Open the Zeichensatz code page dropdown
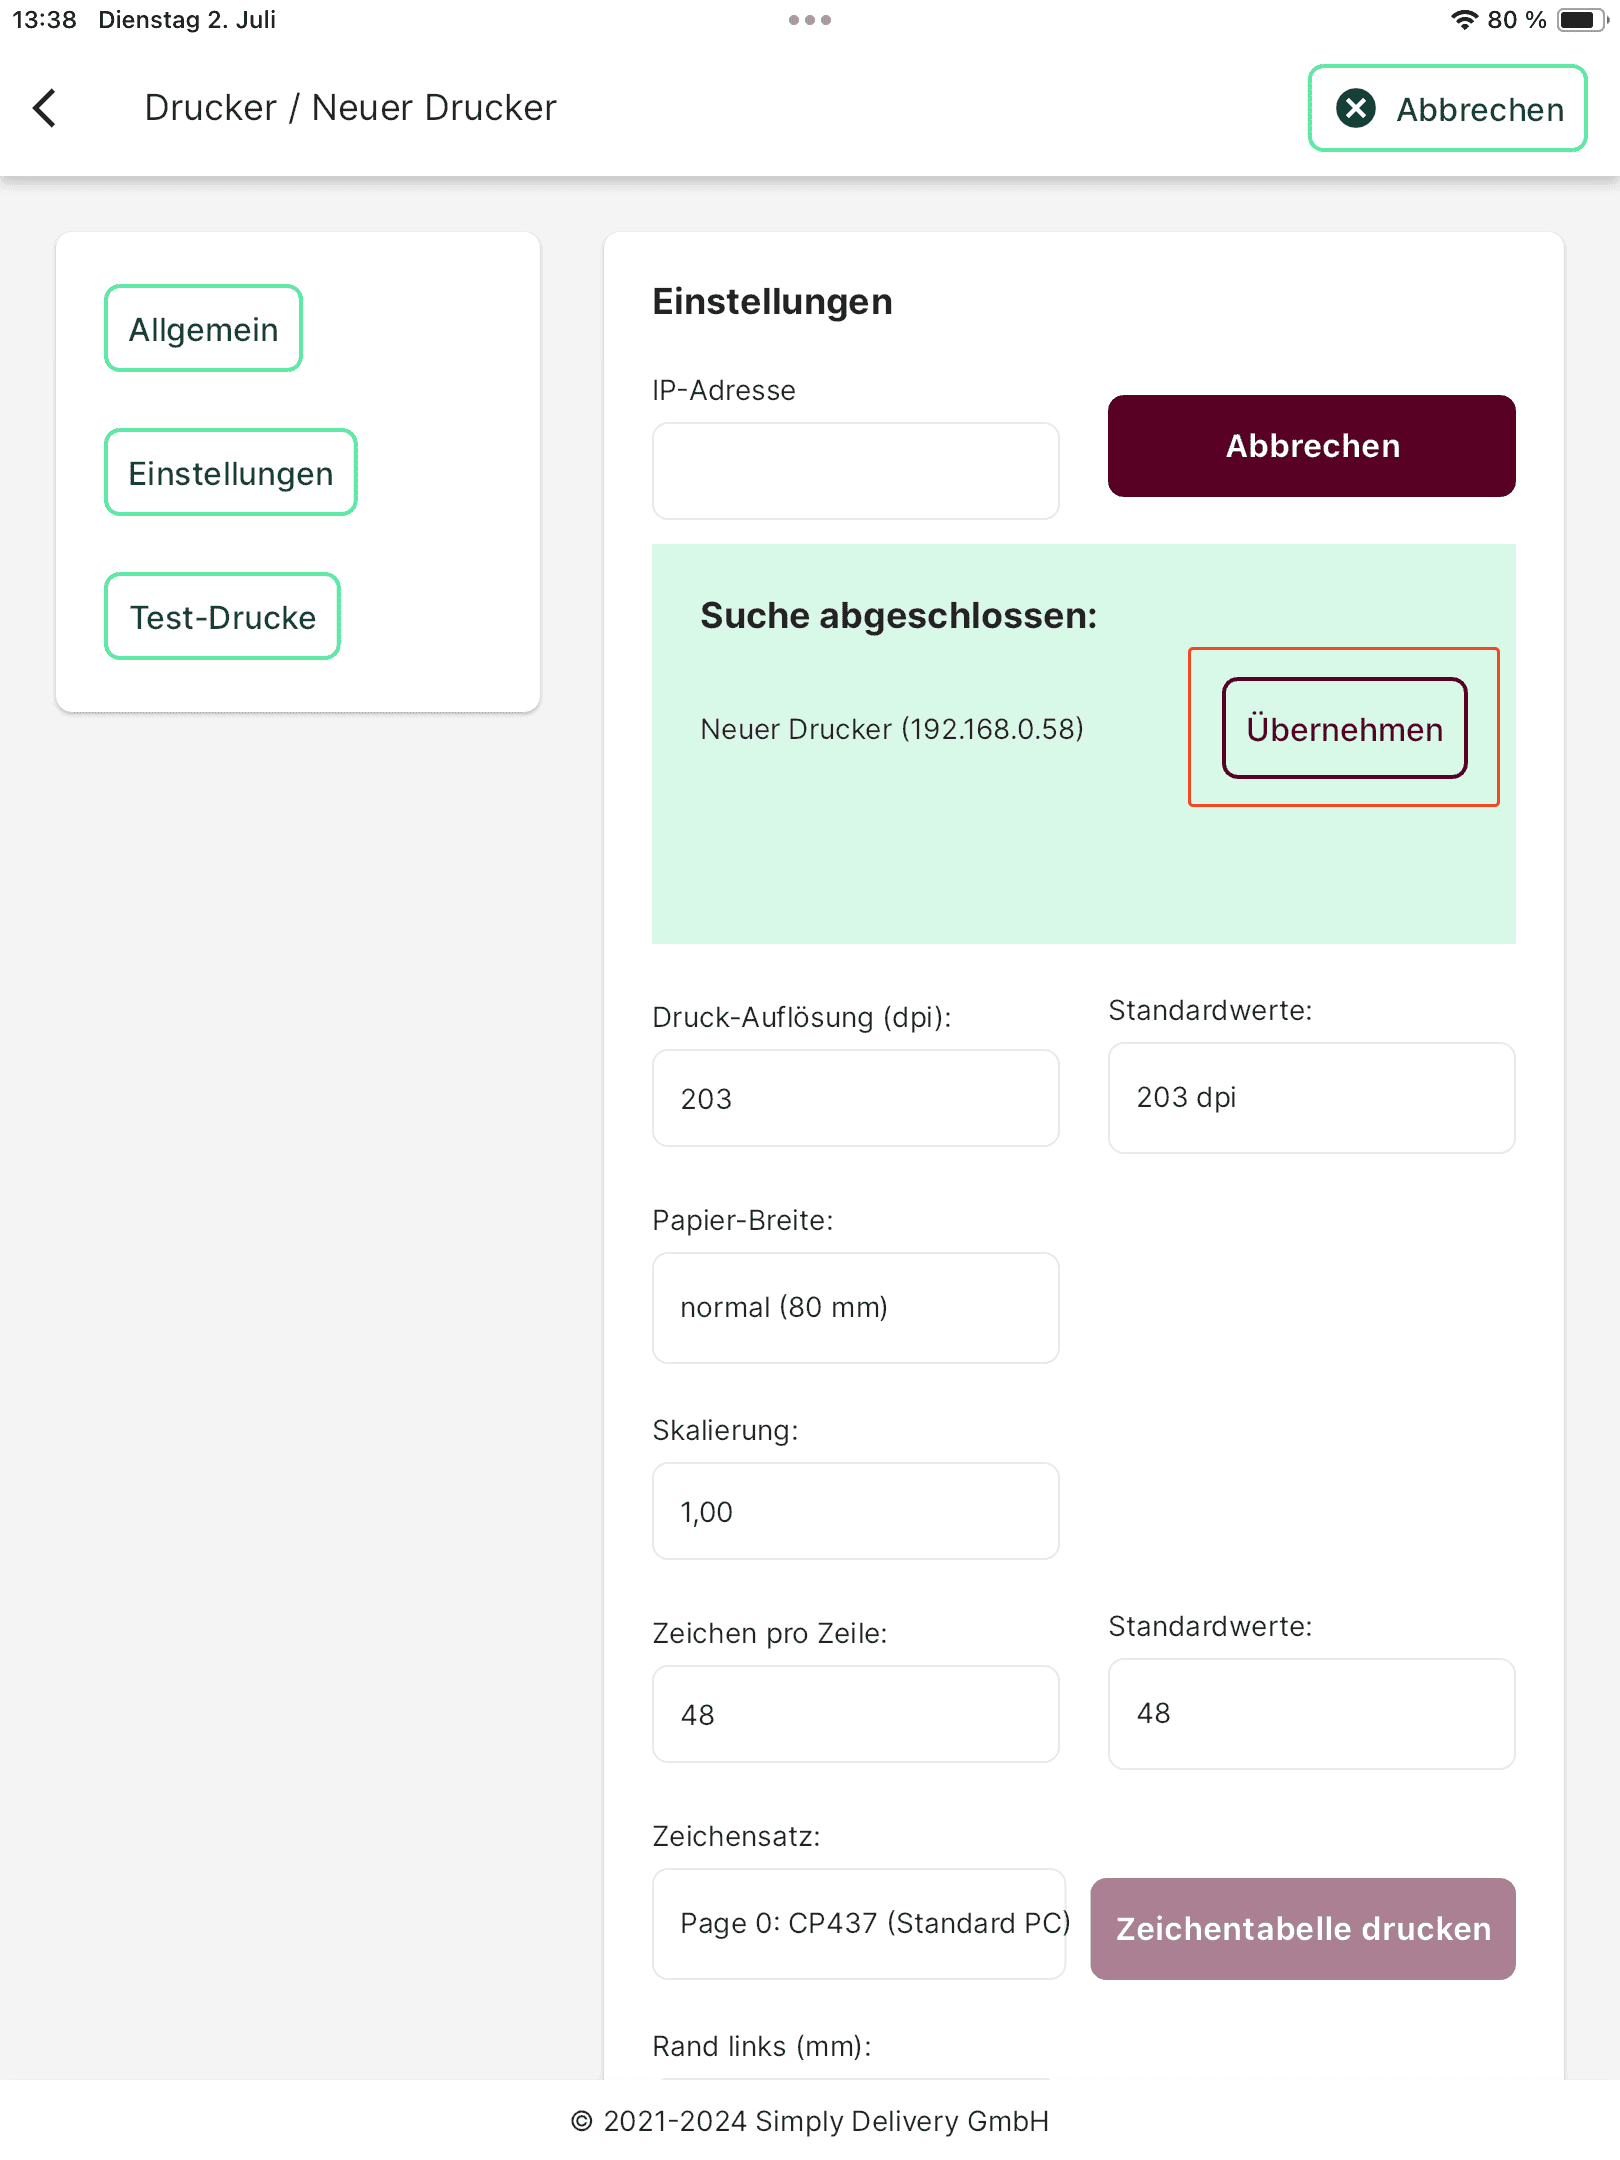This screenshot has height=2160, width=1620. (859, 1924)
